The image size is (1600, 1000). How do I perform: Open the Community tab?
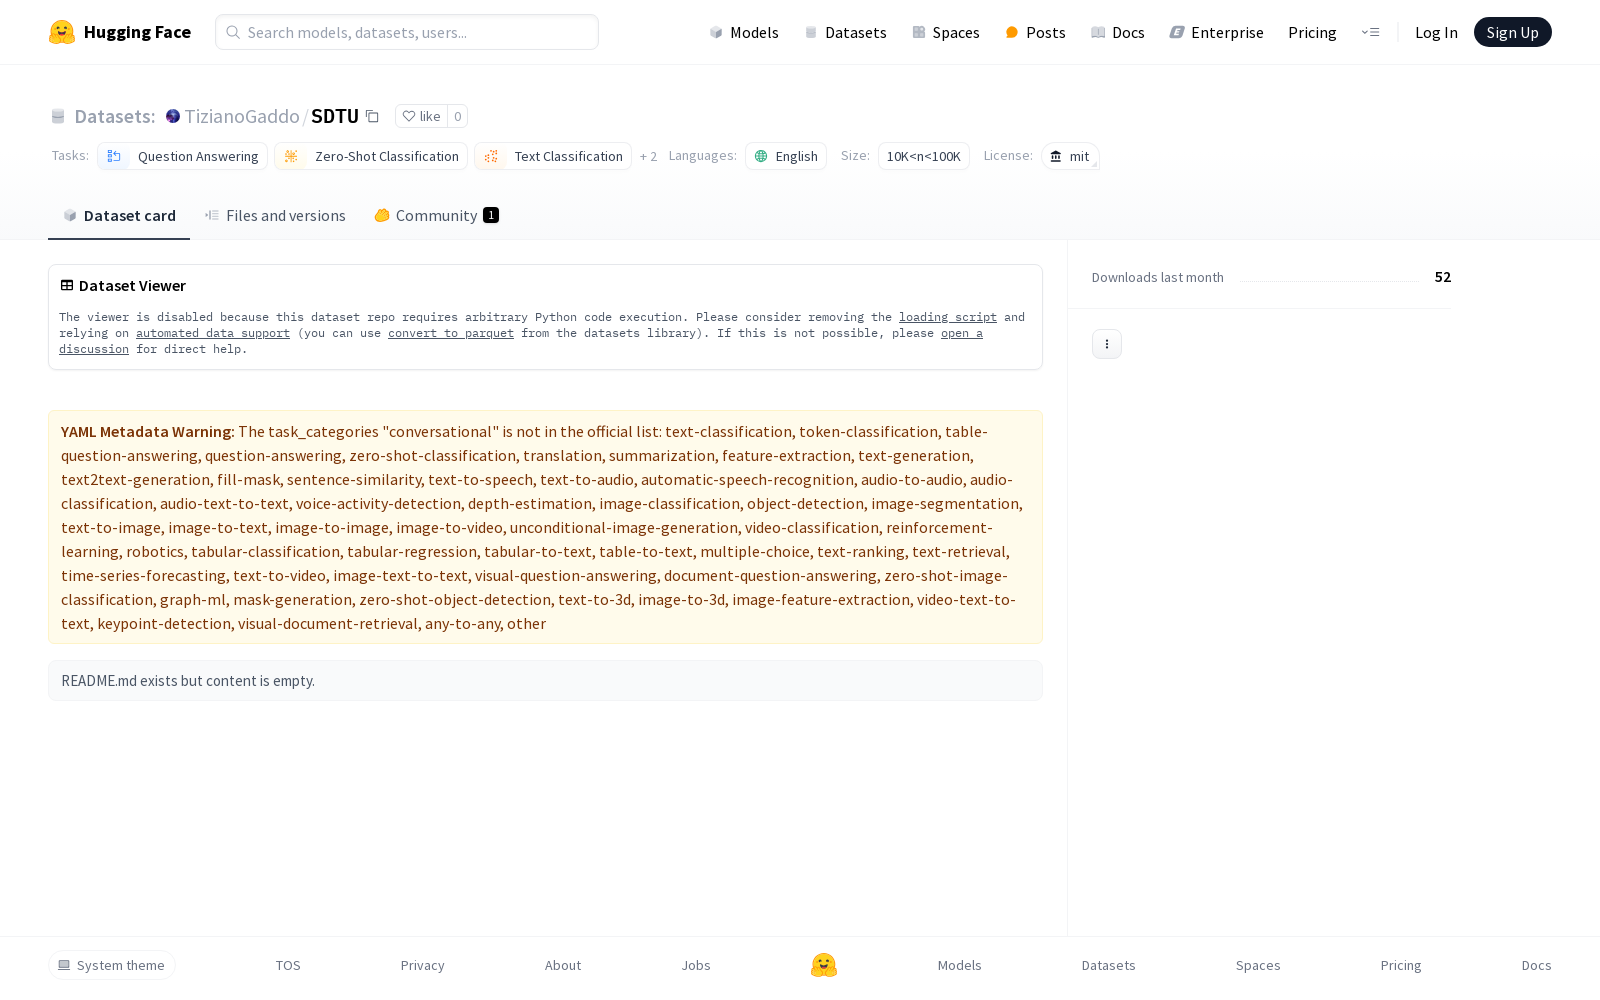pos(436,215)
